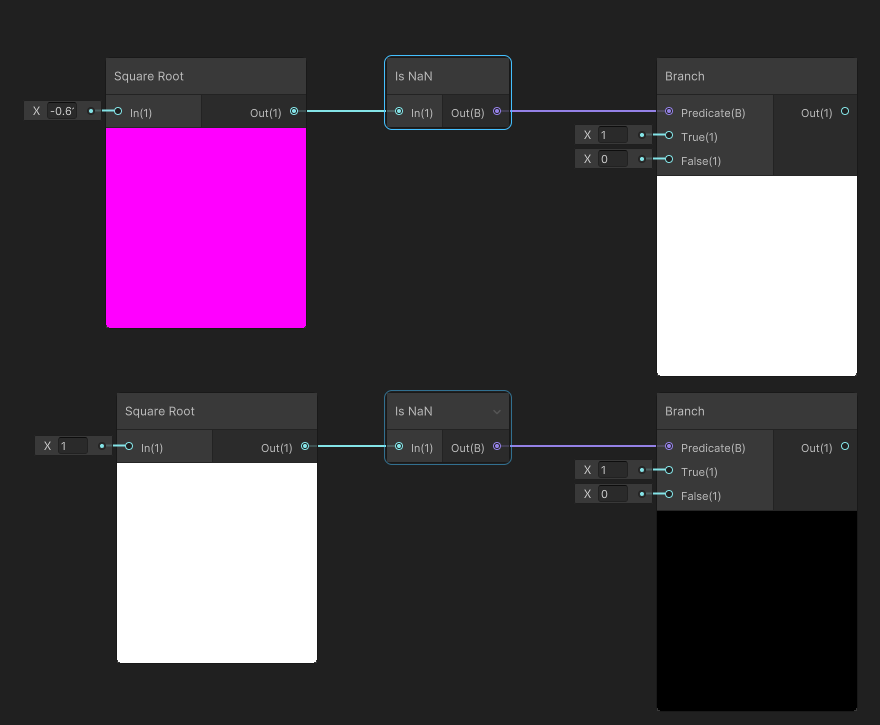Viewport: 880px width, 725px height.
Task: Select the cyan edge from lower Square Root
Action: (x=351, y=446)
